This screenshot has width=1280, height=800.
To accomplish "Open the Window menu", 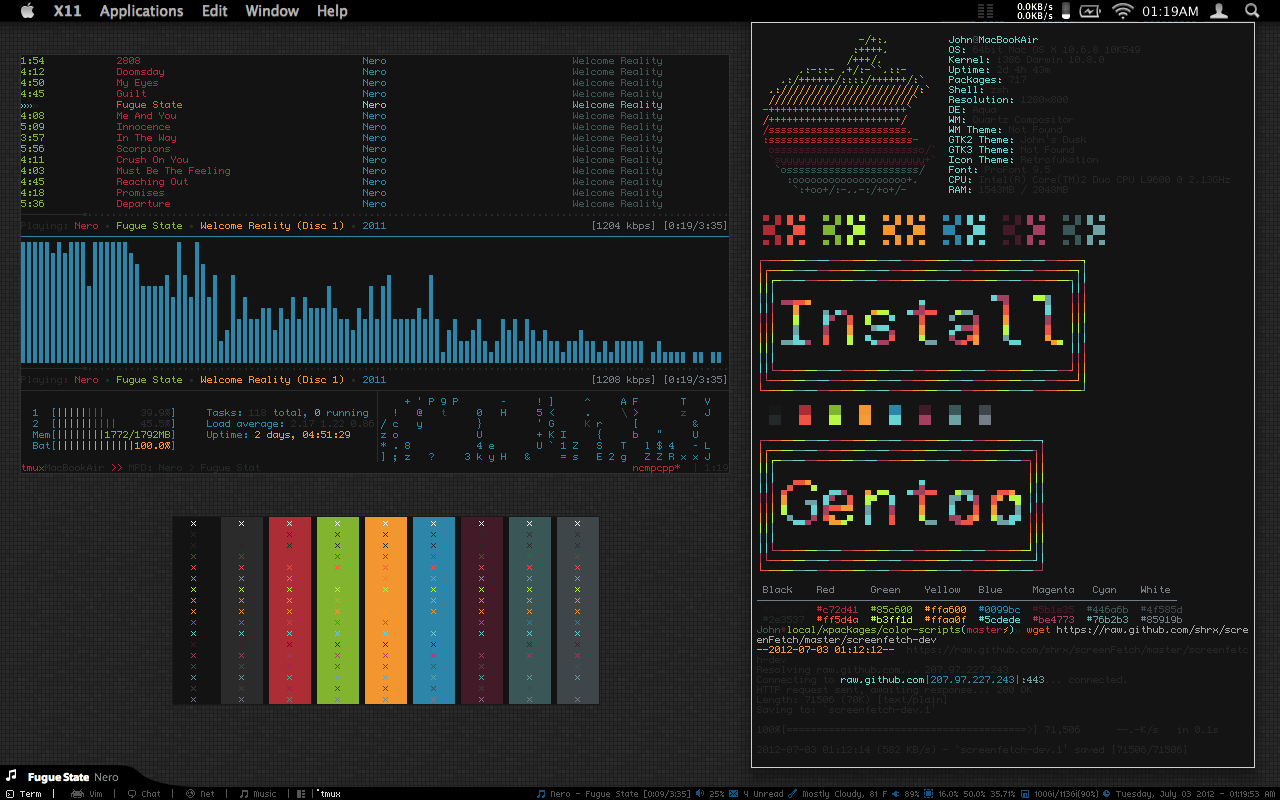I will pos(272,11).
